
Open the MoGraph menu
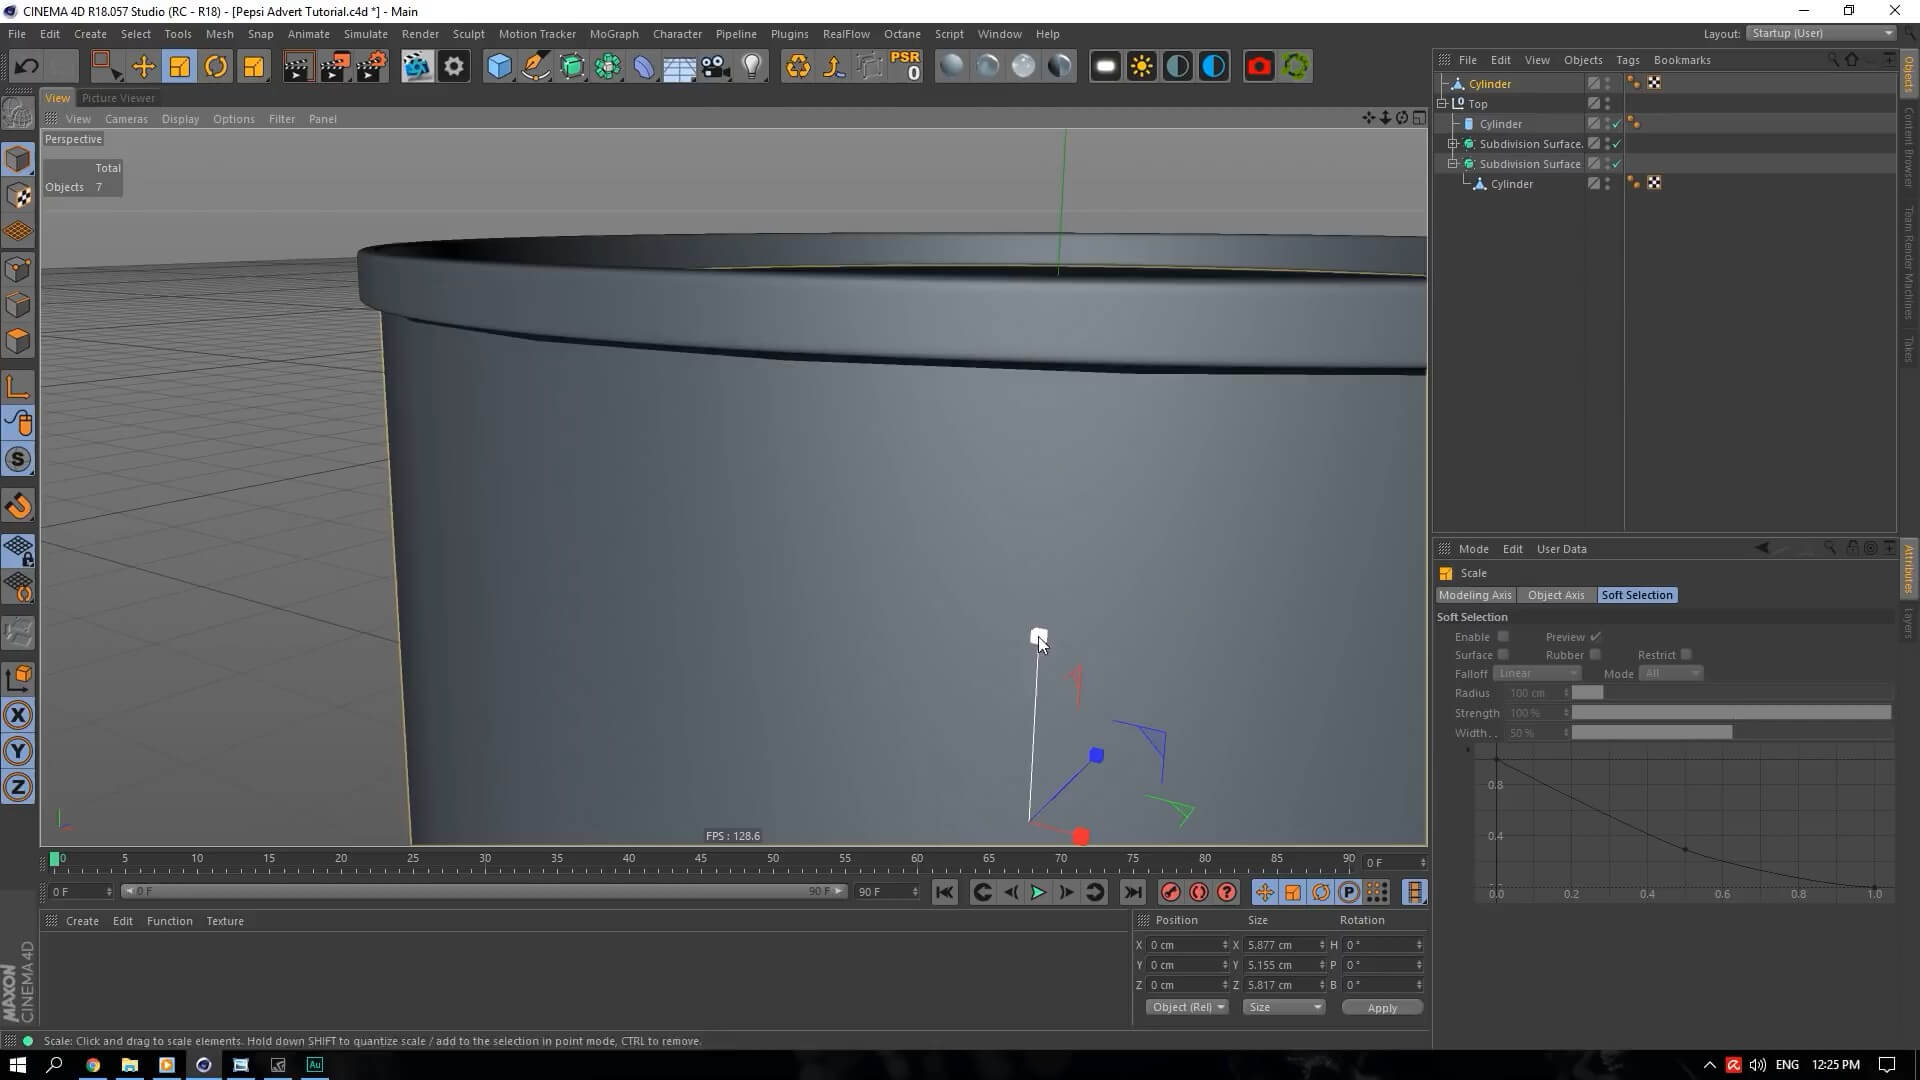[613, 34]
